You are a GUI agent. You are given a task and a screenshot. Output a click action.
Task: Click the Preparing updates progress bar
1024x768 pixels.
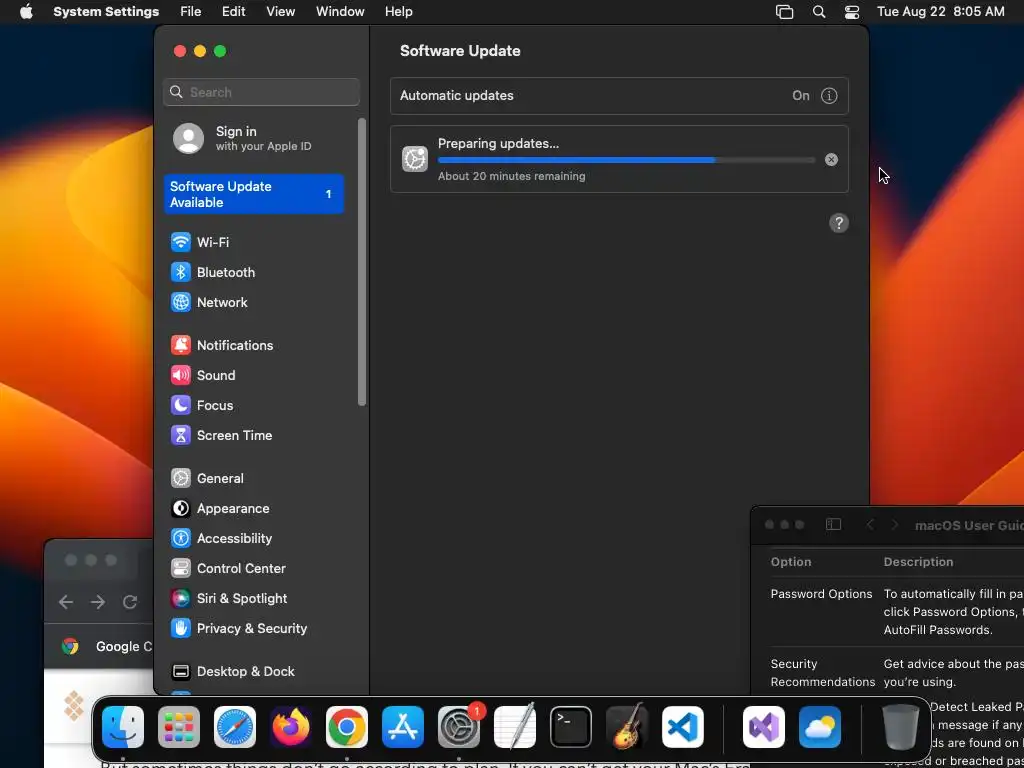click(x=626, y=160)
